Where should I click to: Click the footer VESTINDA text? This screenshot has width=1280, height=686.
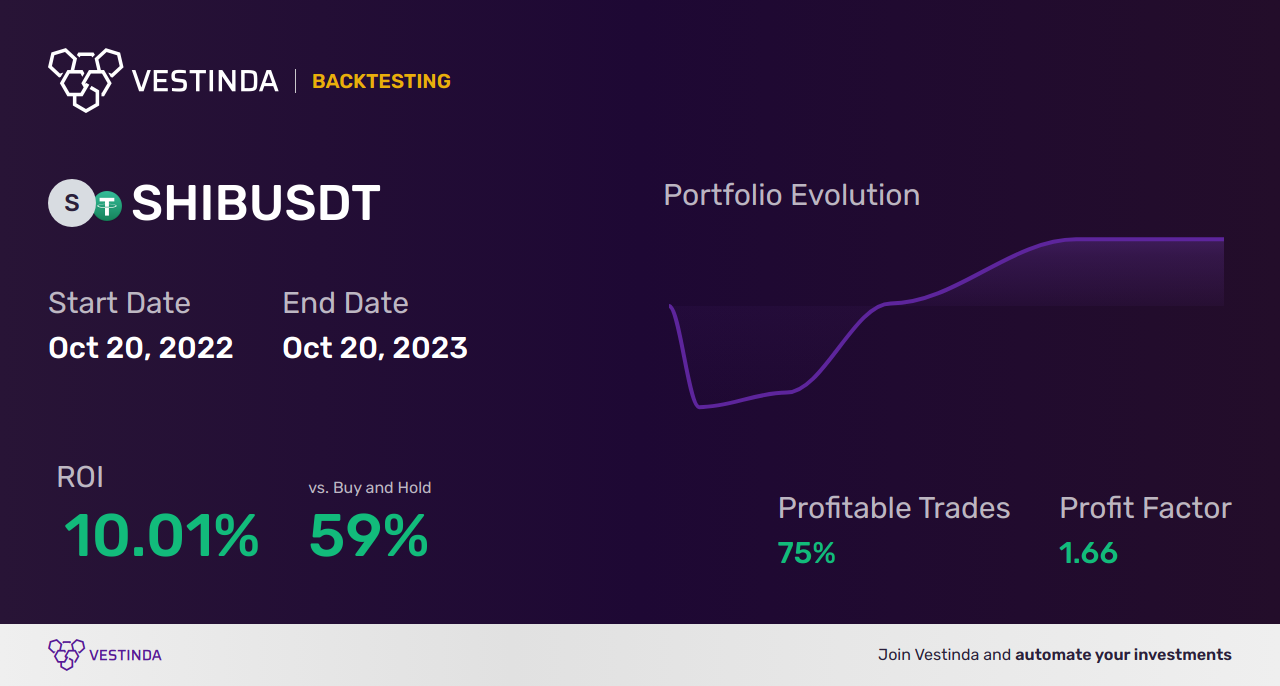(125, 655)
